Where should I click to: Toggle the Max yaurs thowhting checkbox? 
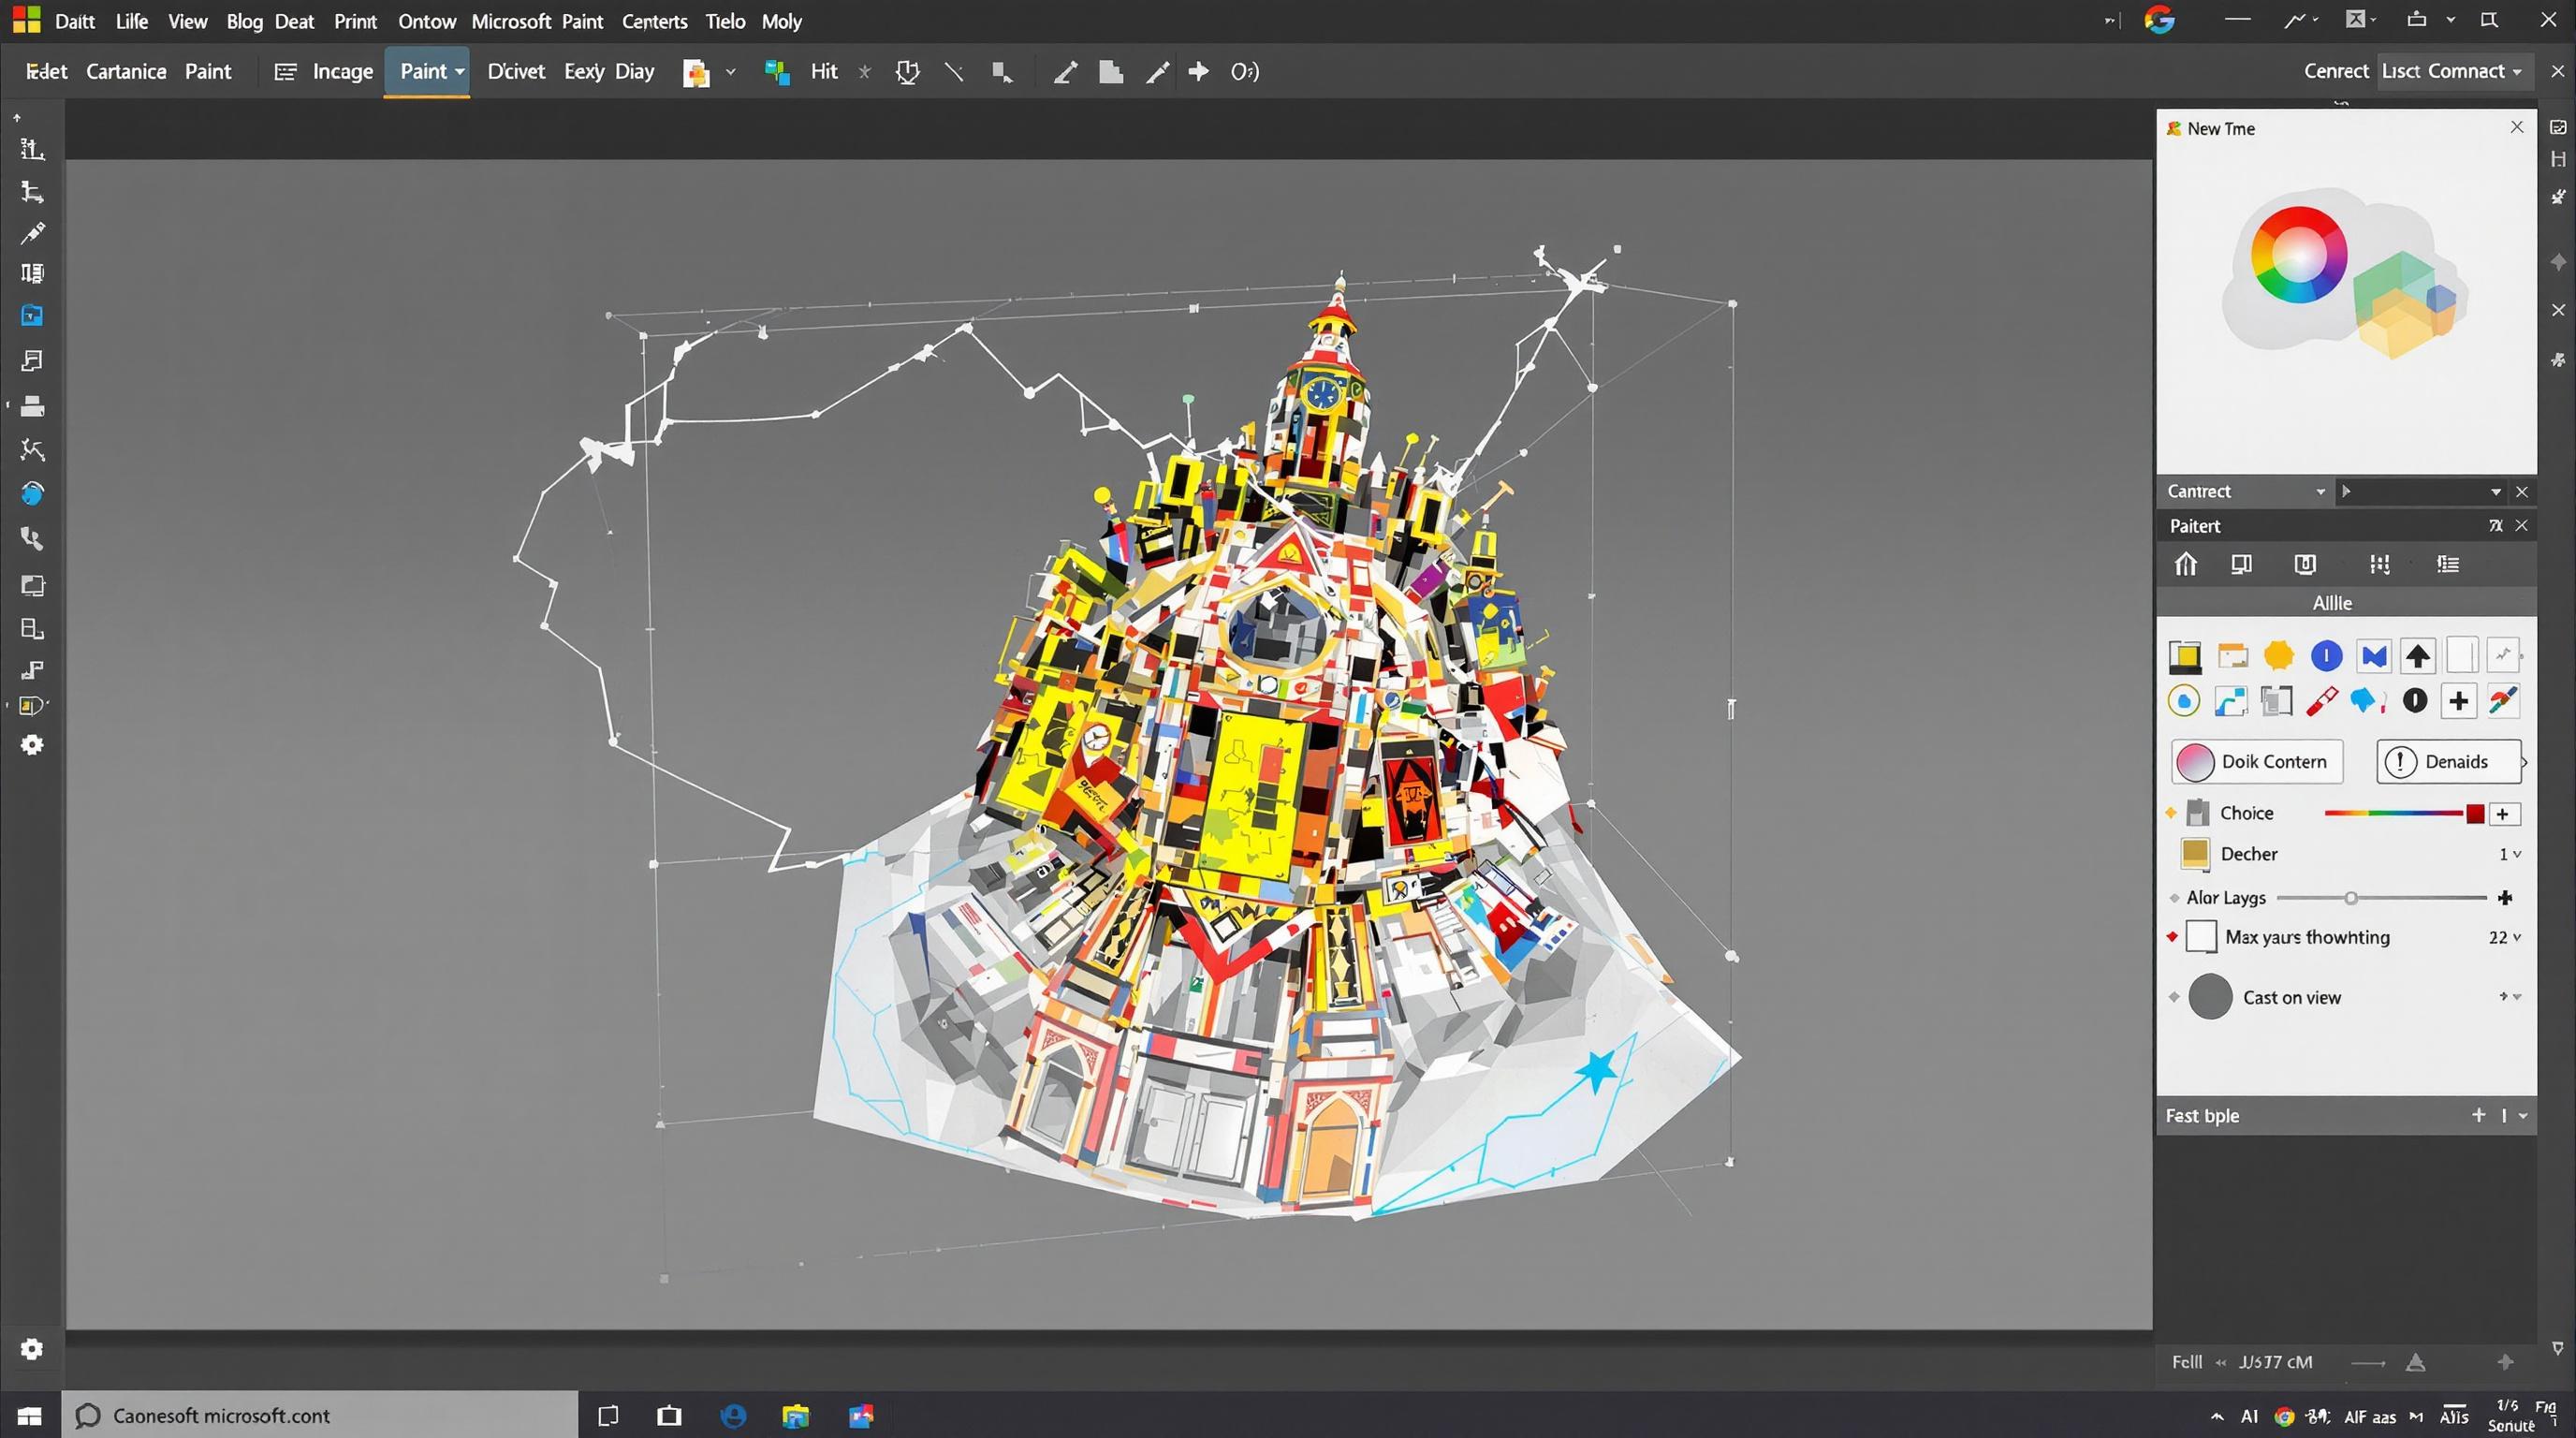[x=2202, y=937]
